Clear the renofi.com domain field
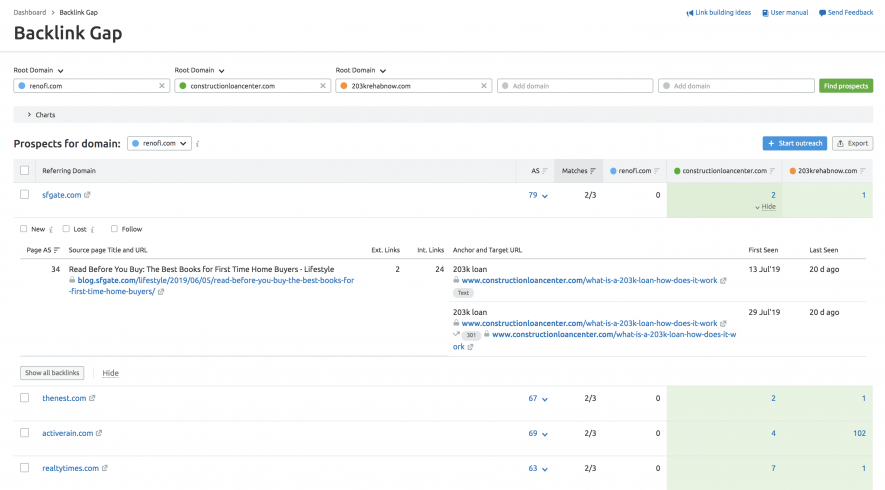Image resolution: width=885 pixels, height=490 pixels. pyautogui.click(x=162, y=86)
